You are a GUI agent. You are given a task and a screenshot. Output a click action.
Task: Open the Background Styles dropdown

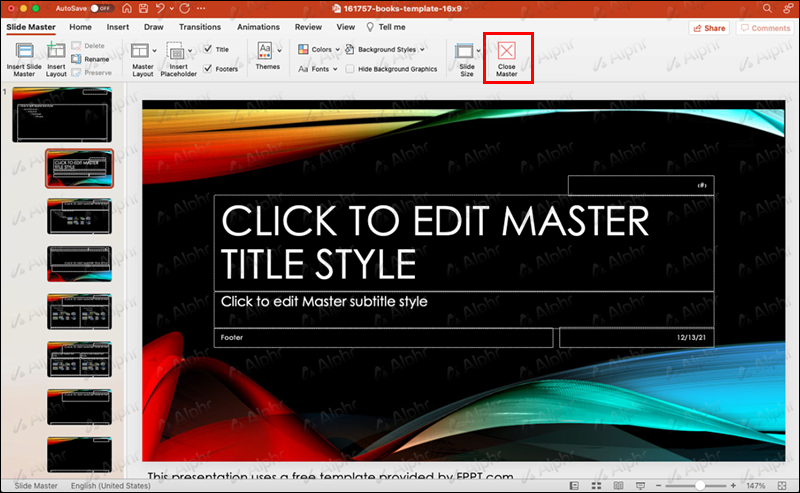385,49
